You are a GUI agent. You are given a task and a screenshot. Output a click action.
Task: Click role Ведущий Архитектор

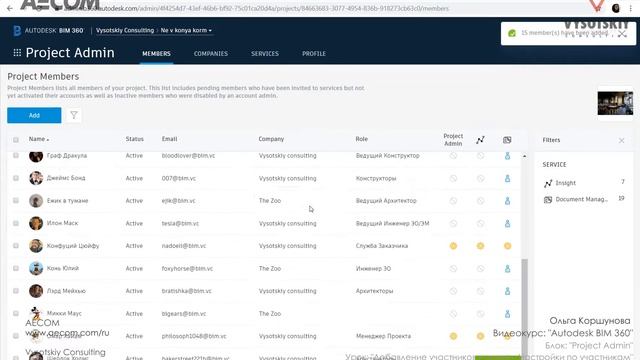click(386, 201)
